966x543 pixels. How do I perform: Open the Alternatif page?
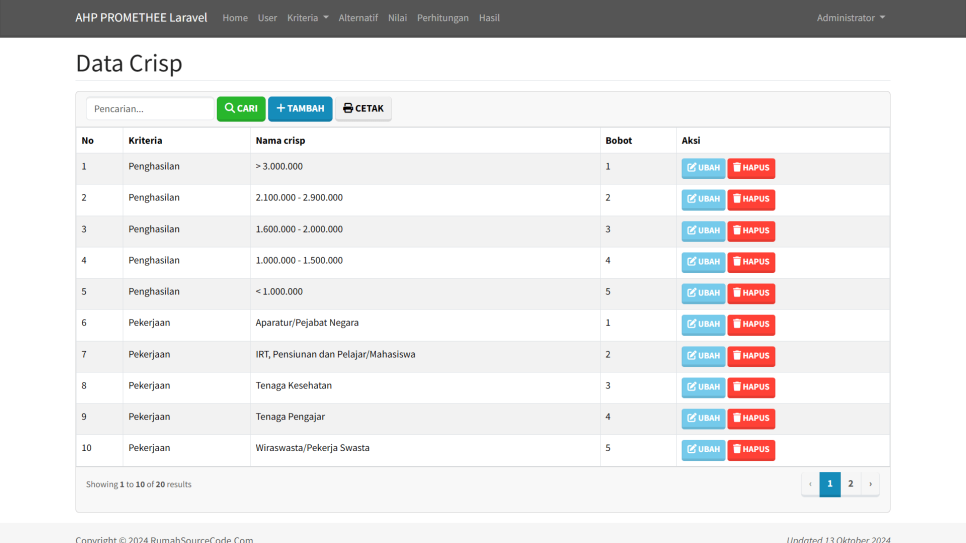[358, 18]
